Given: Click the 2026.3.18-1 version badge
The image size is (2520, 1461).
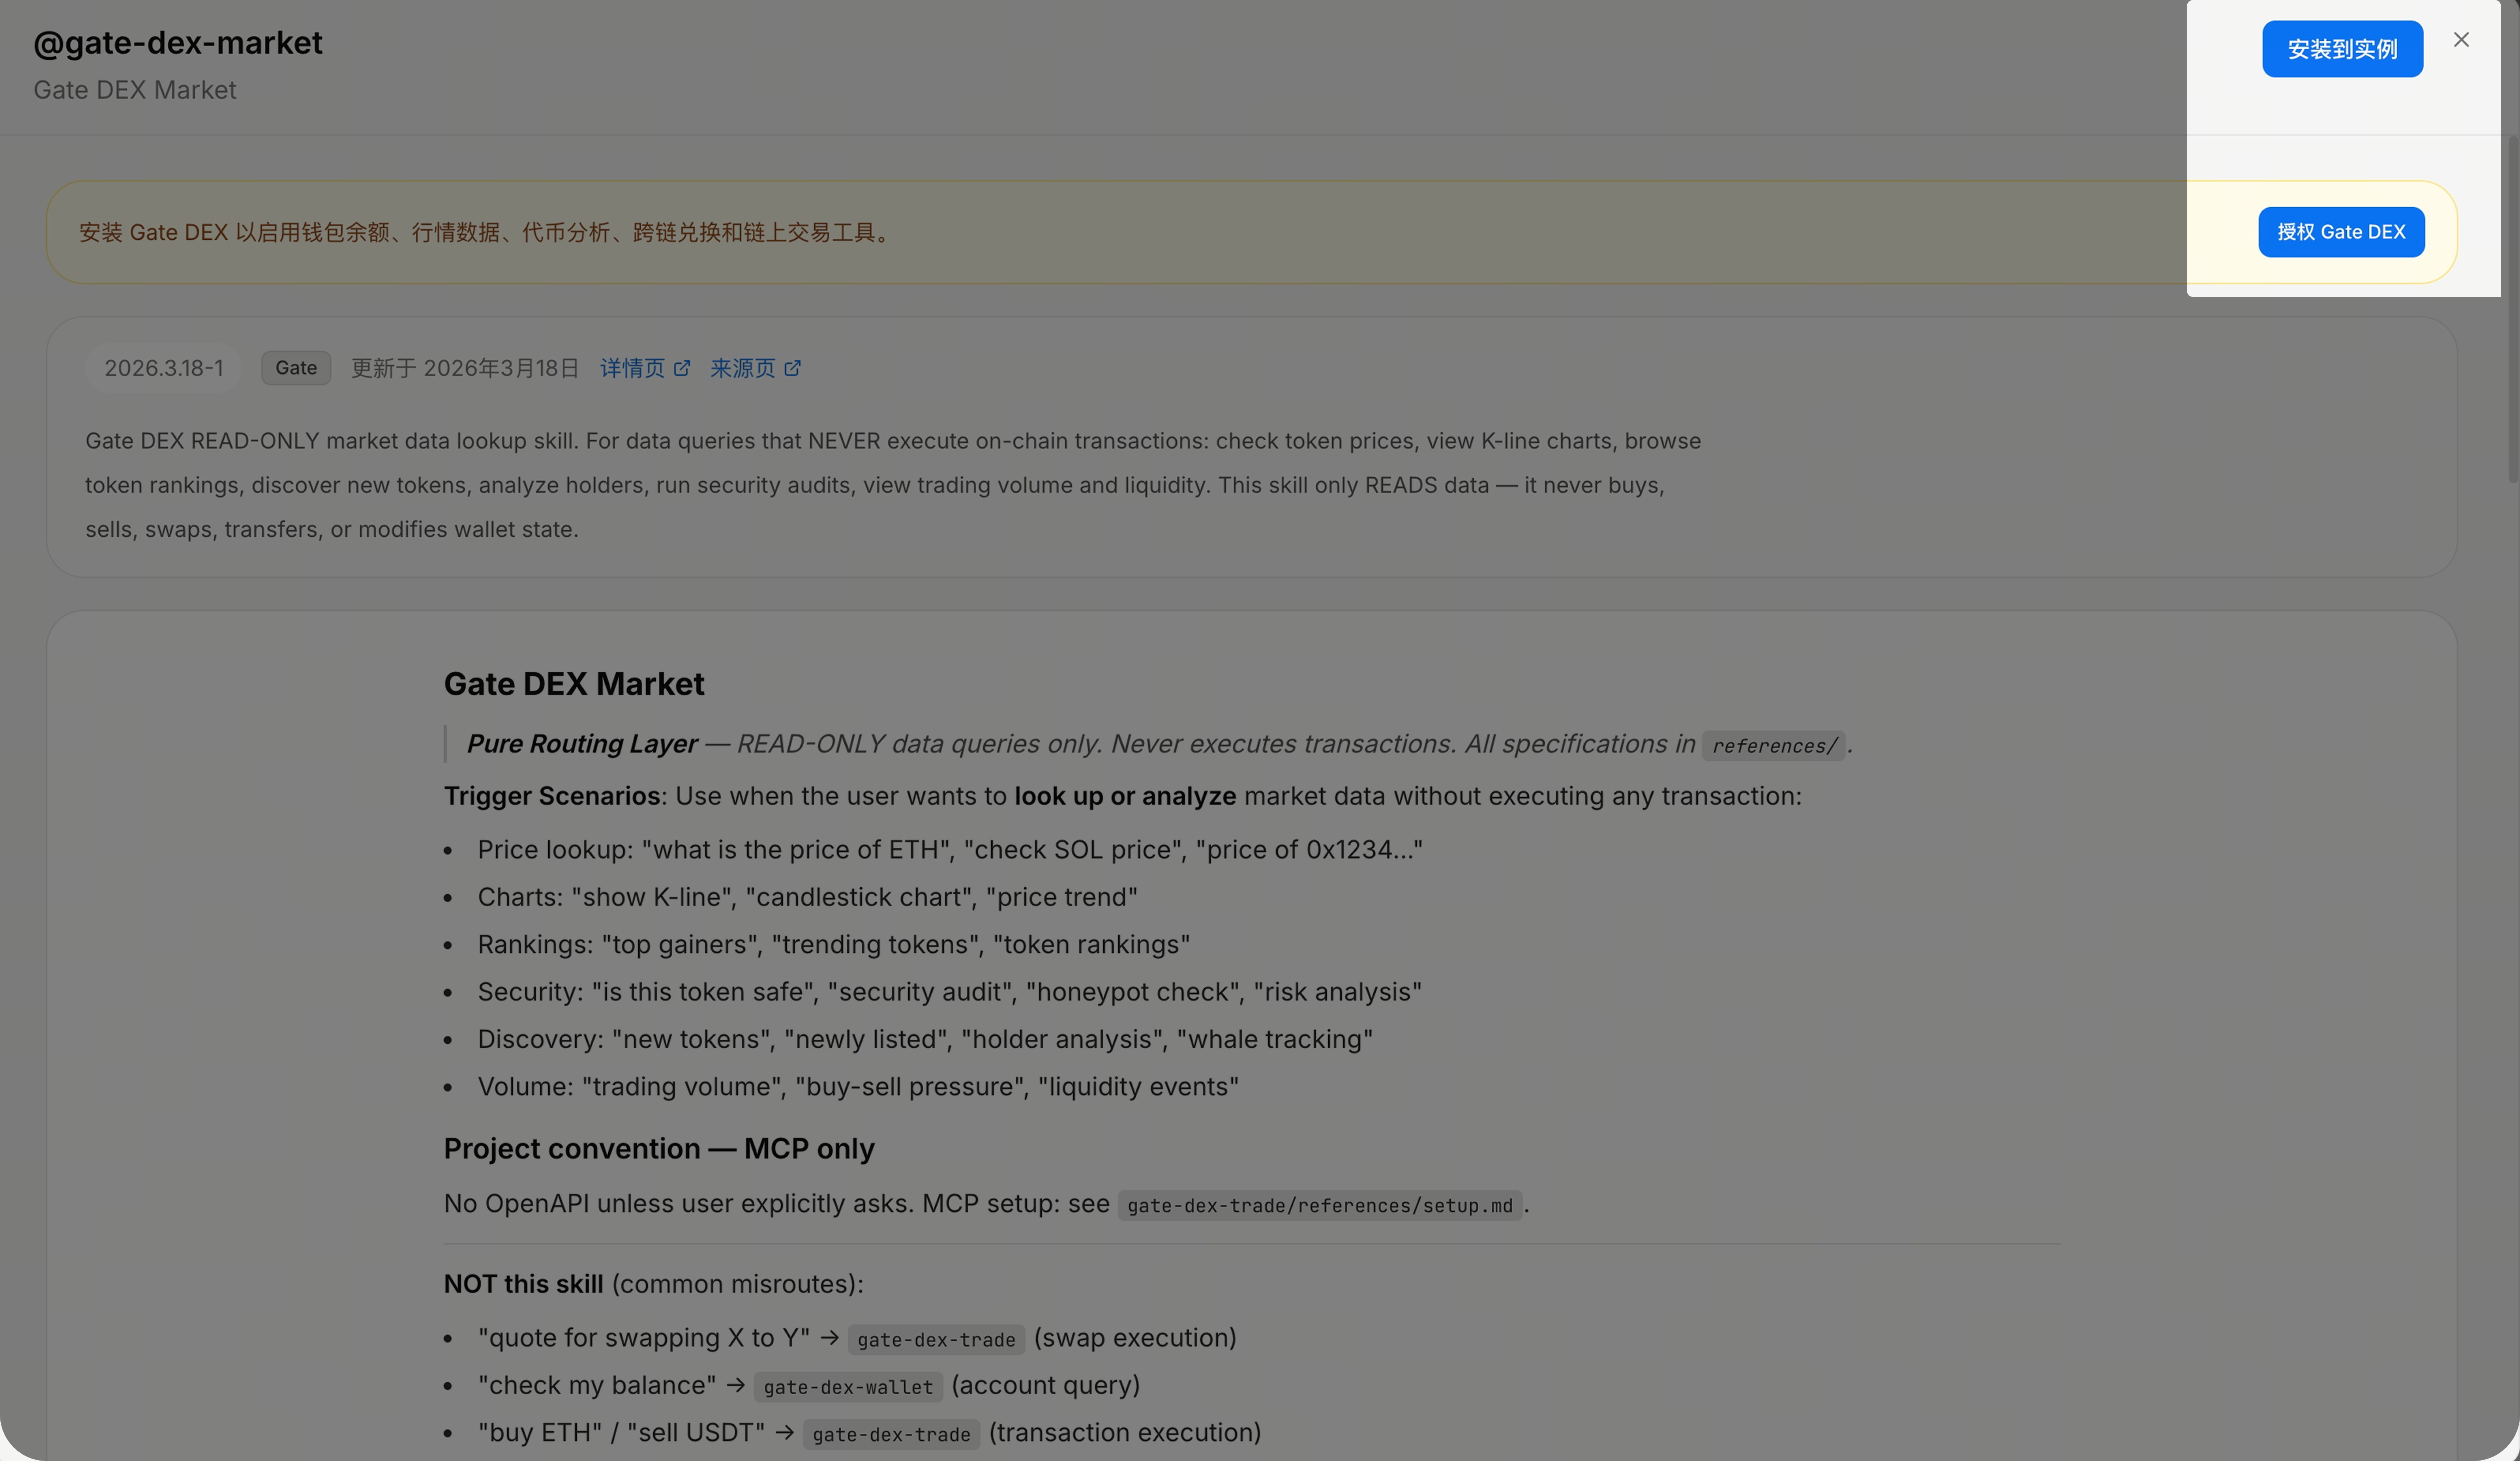Looking at the screenshot, I should [164, 368].
